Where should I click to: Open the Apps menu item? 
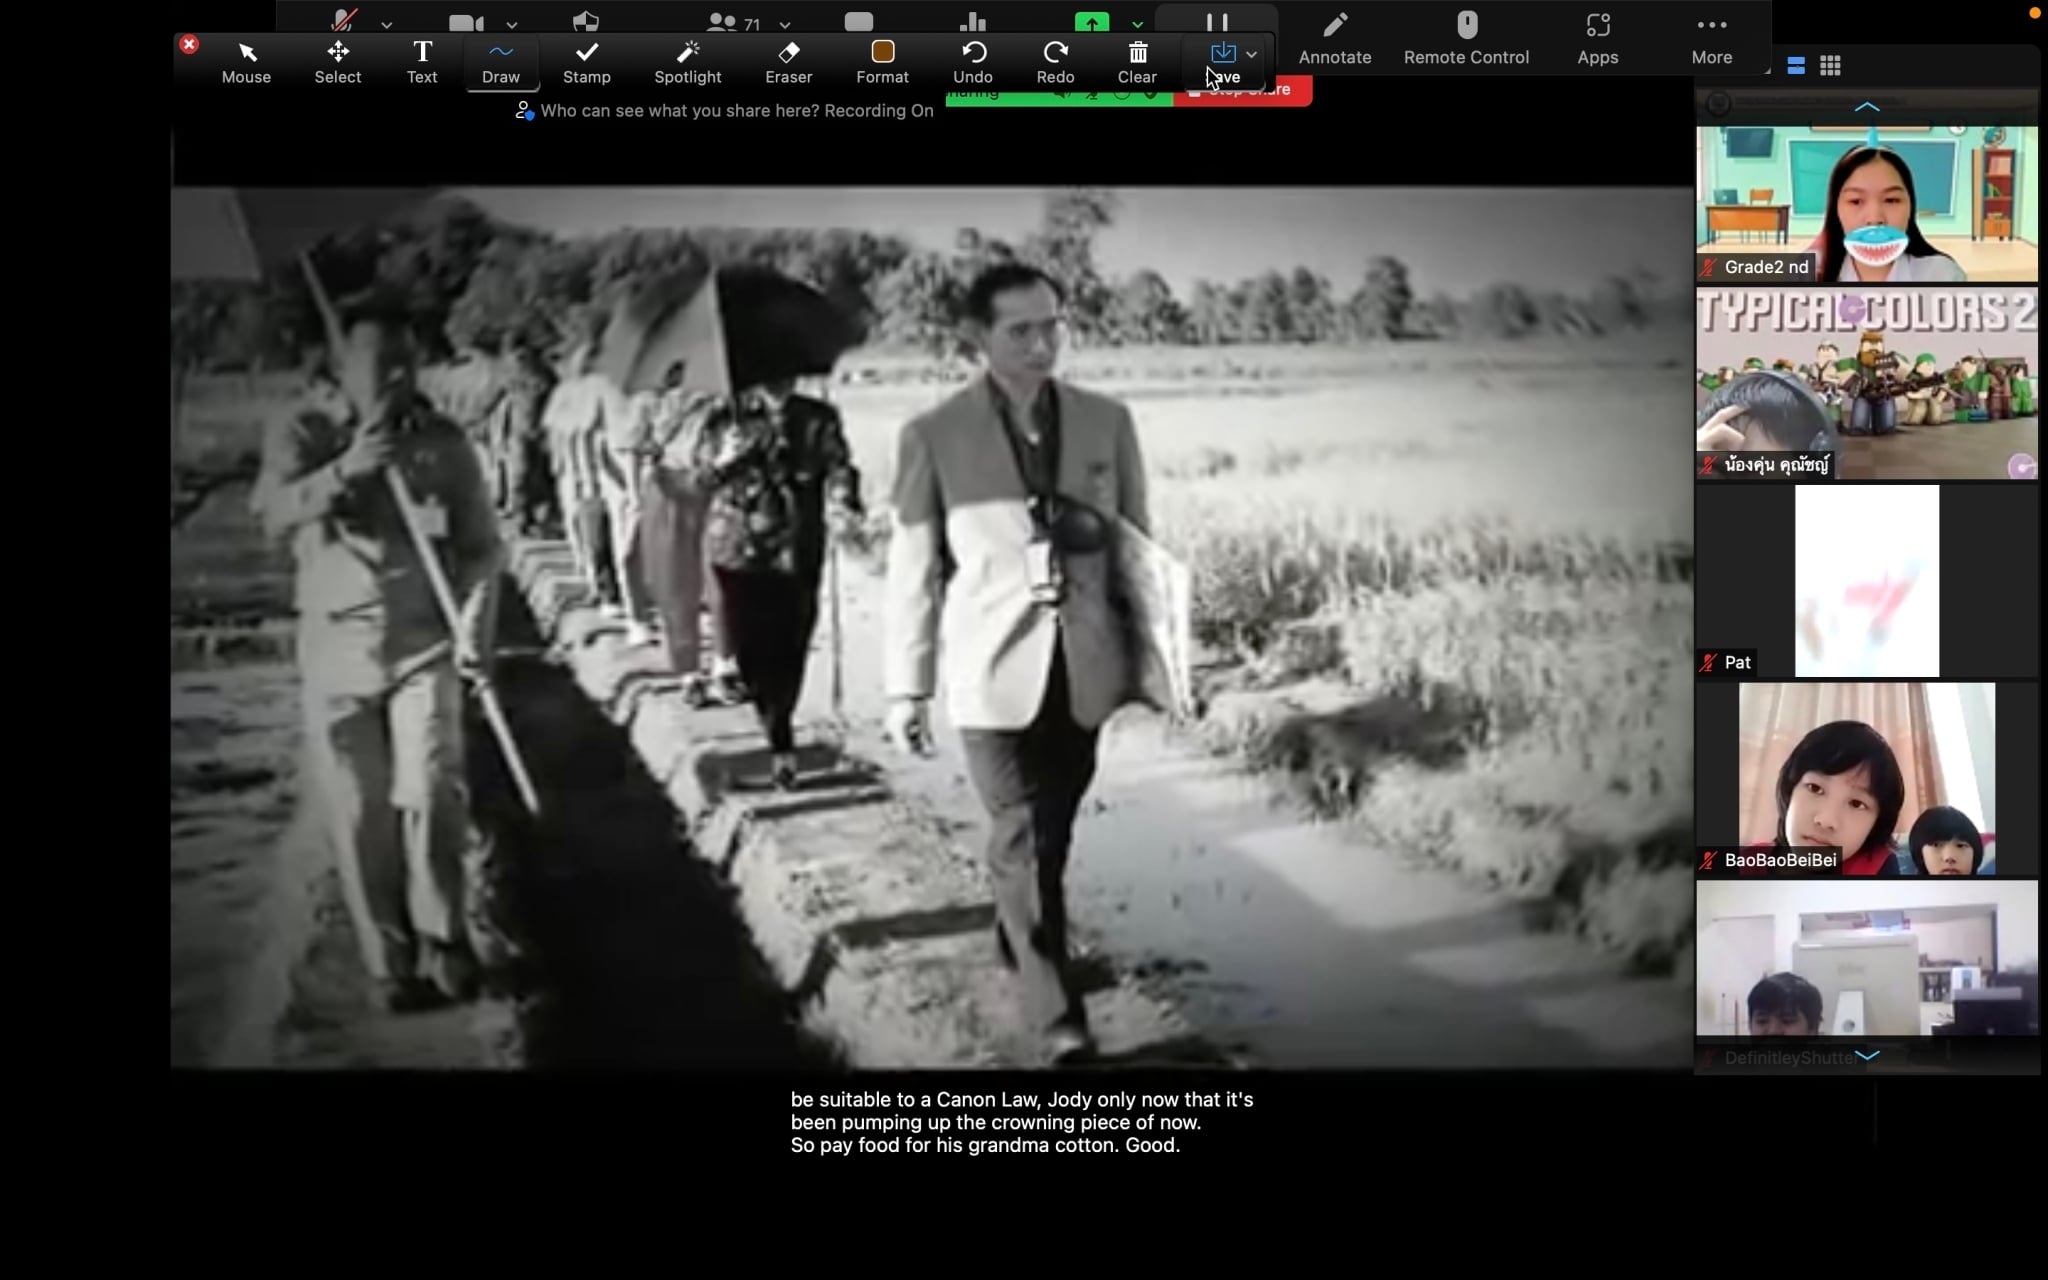1597,38
